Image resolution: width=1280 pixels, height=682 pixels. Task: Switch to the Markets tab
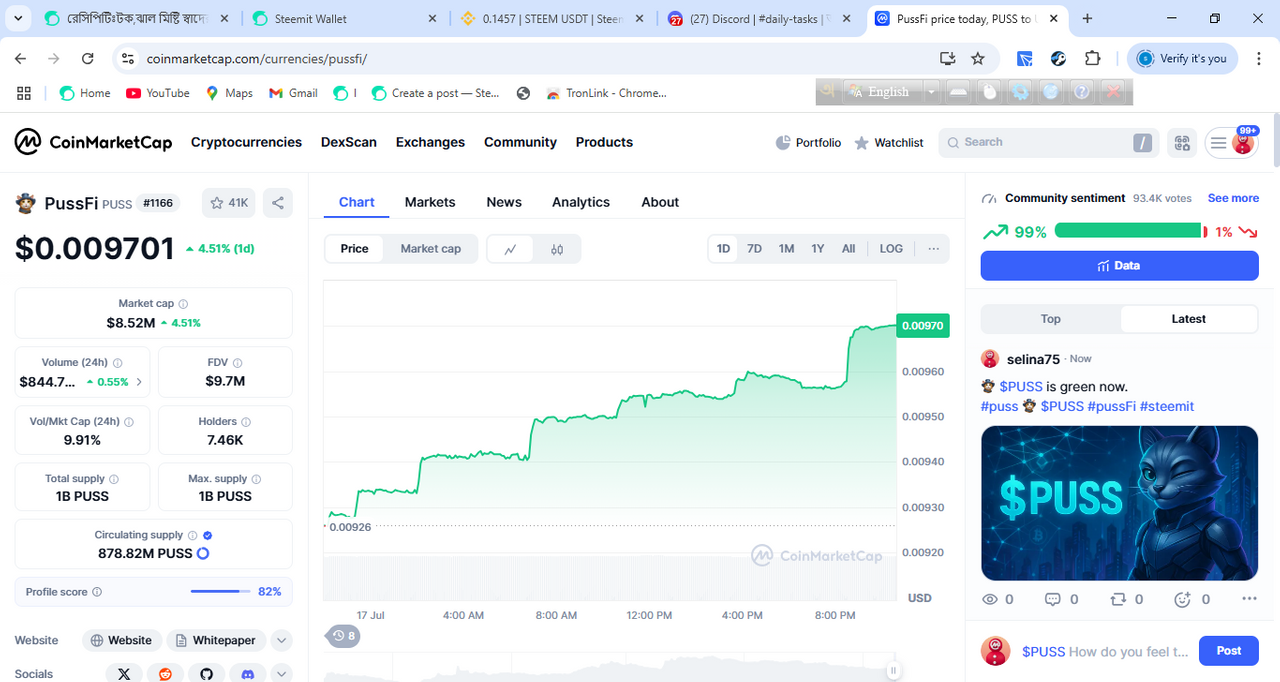point(430,202)
